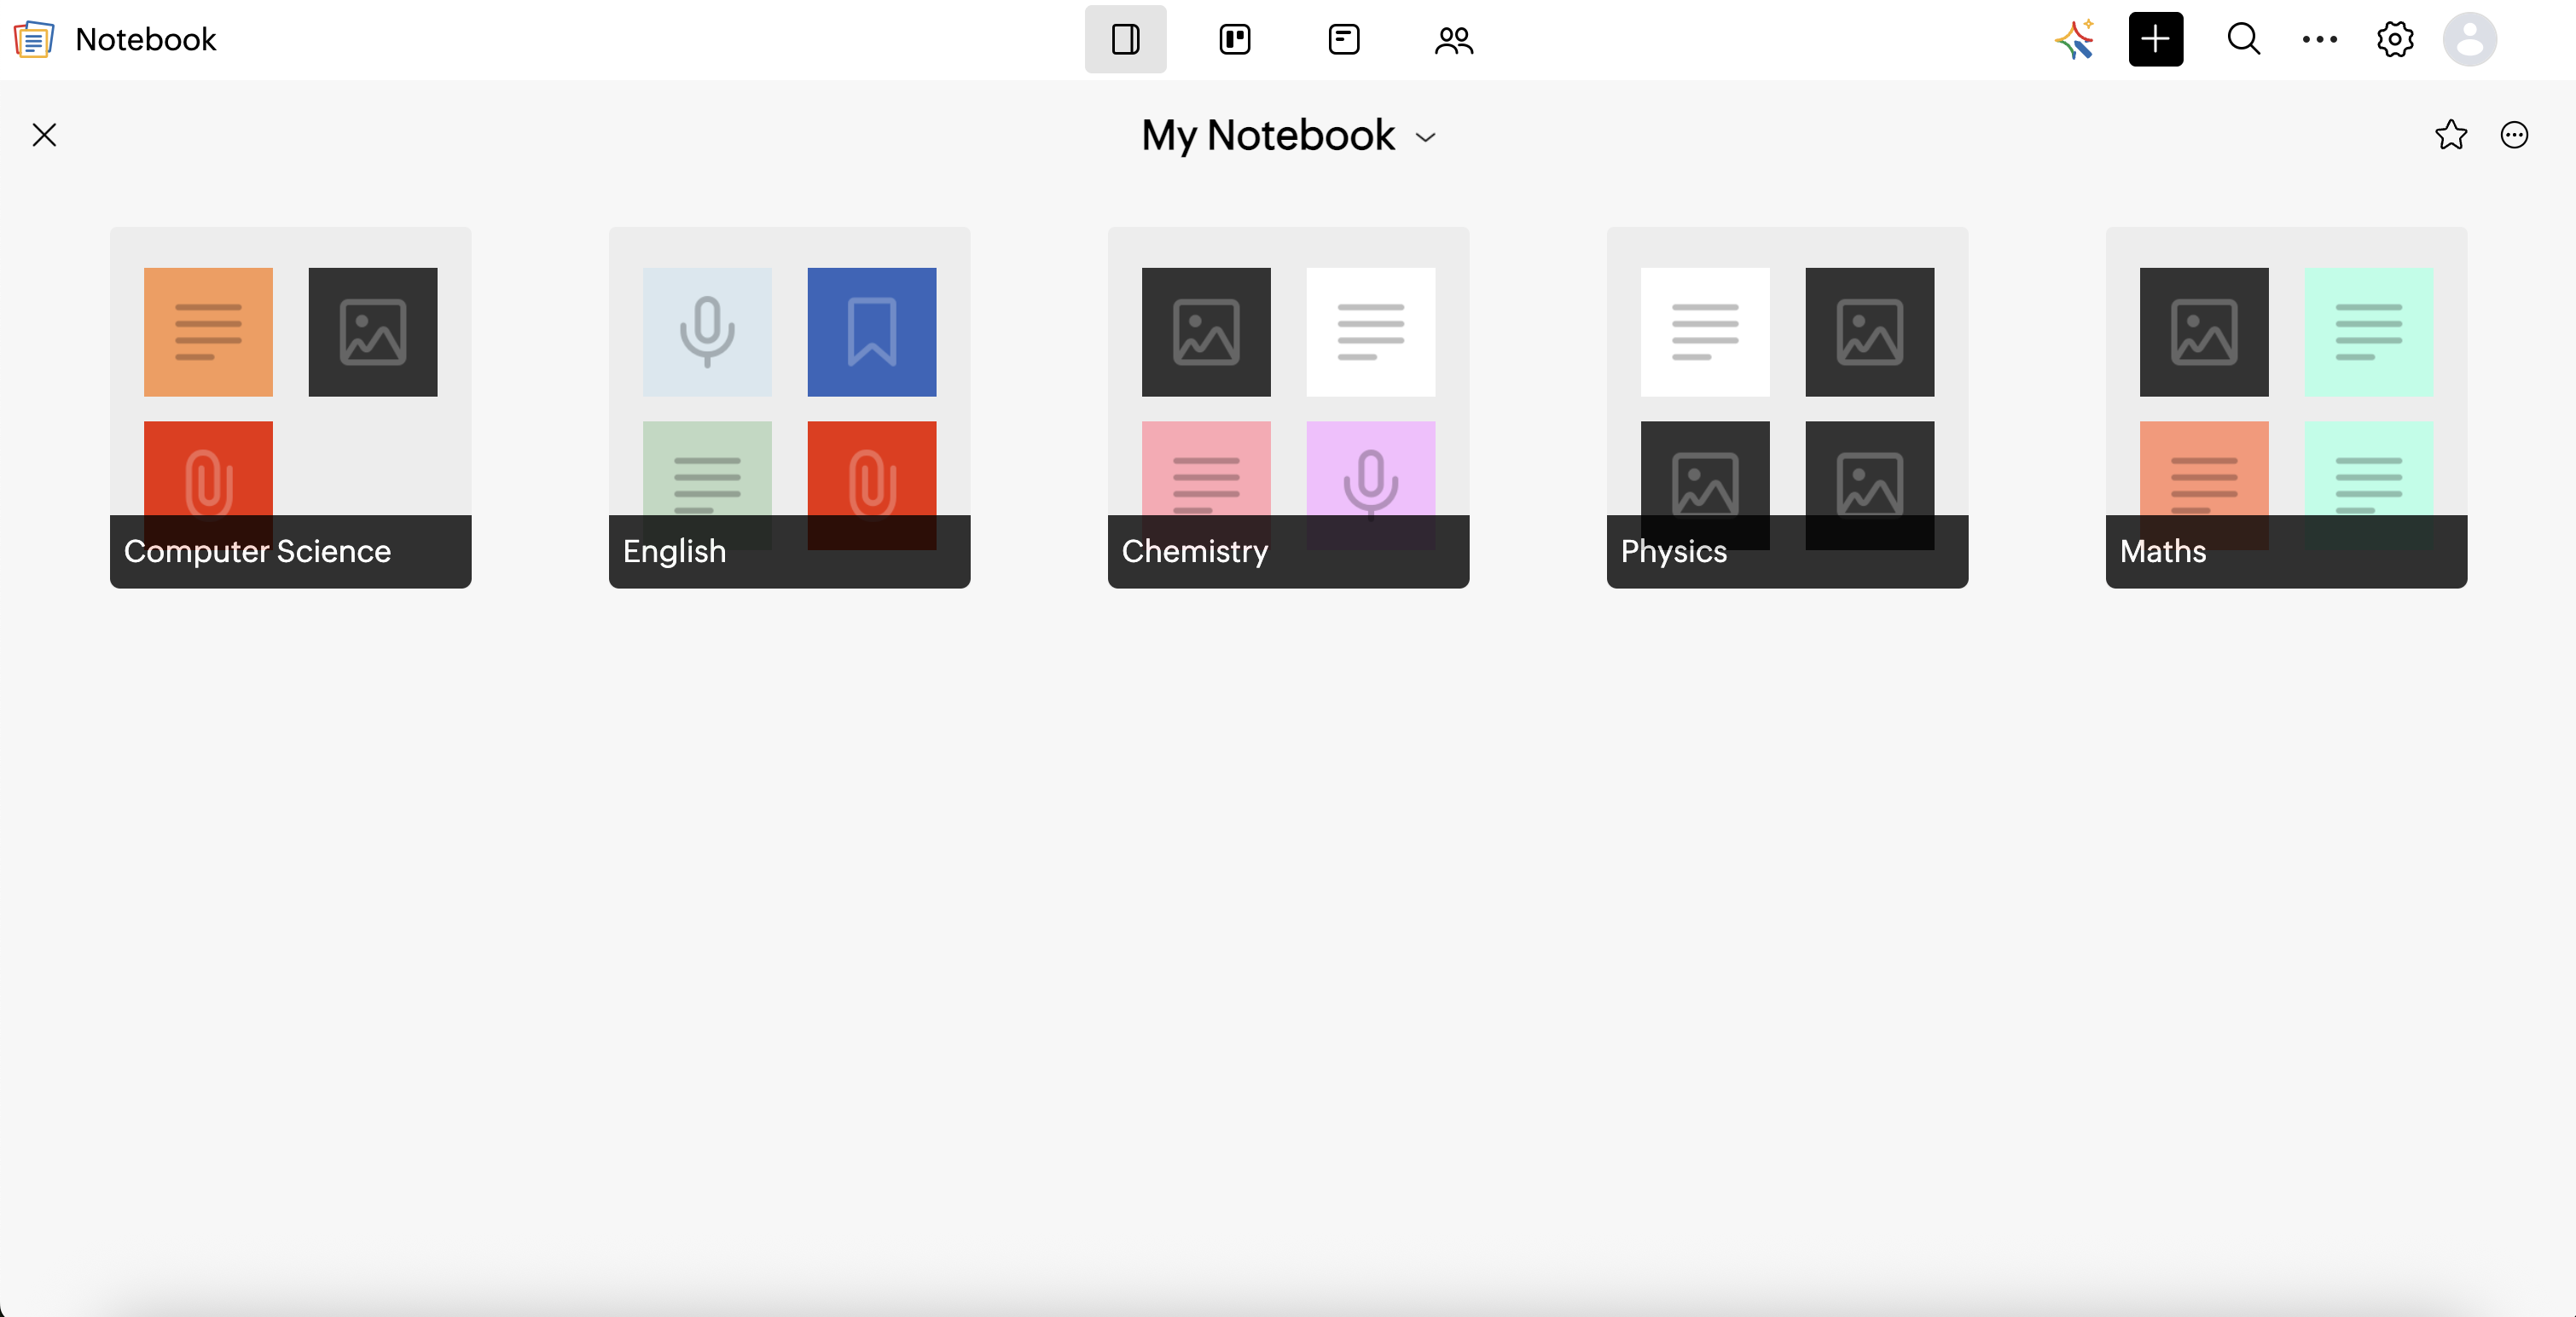
Task: Click the top-right image card in Physics
Action: click(x=1870, y=332)
